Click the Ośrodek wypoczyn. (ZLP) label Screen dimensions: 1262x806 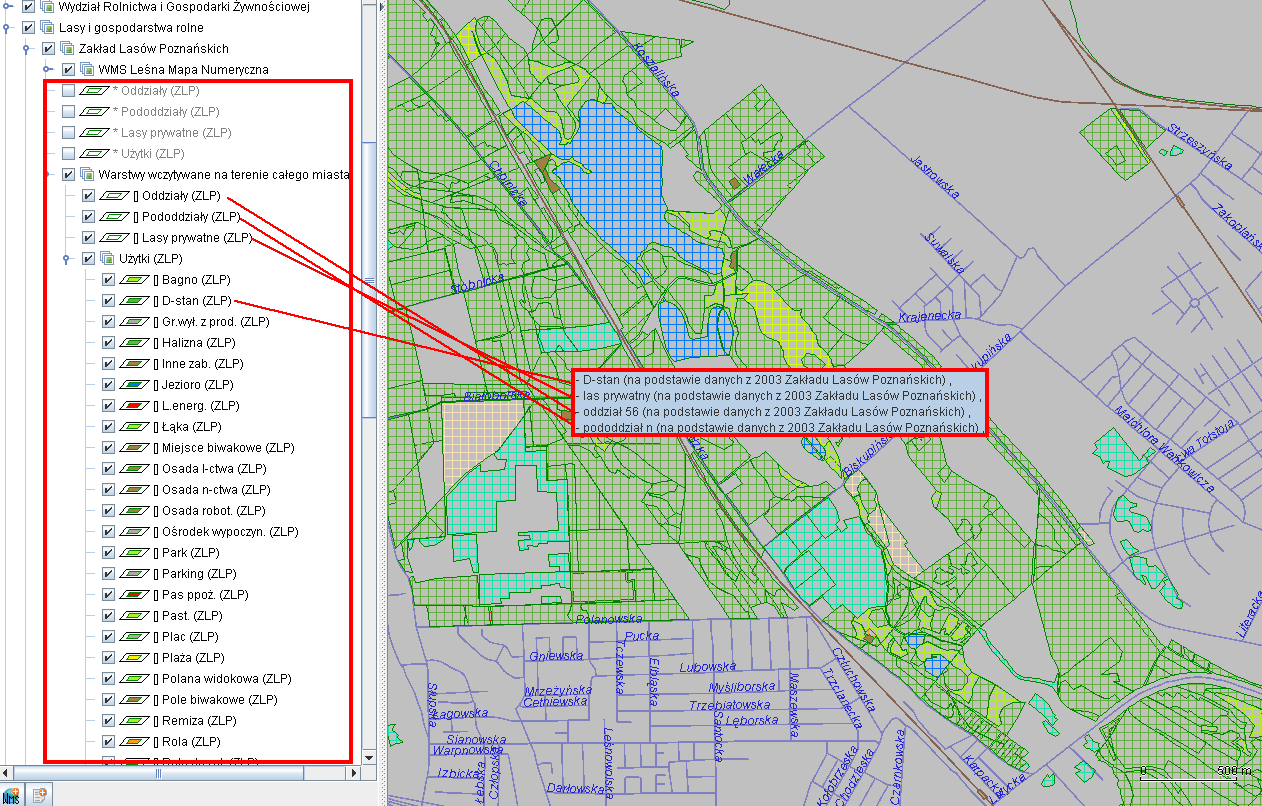[x=229, y=532]
